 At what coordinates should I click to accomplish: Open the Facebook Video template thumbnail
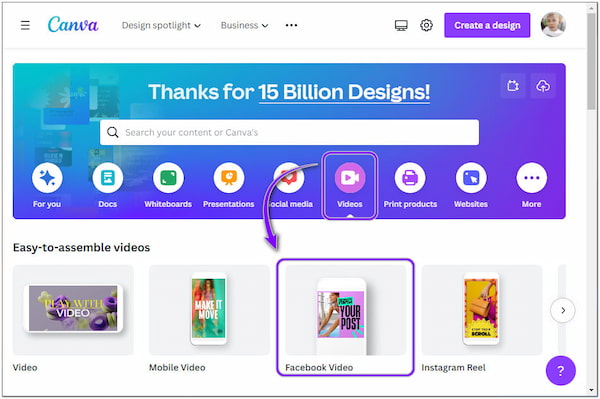345,310
